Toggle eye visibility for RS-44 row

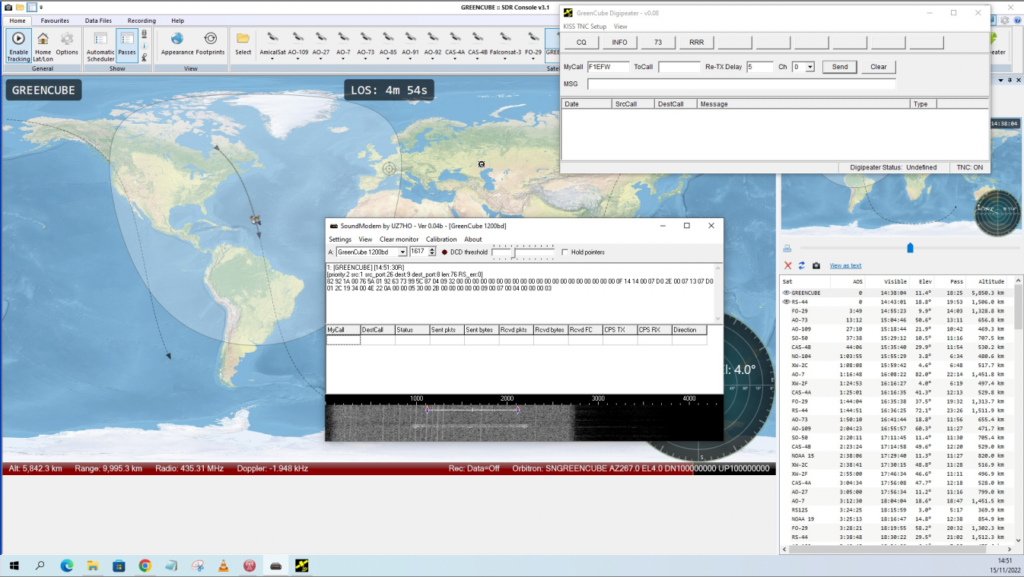click(786, 302)
